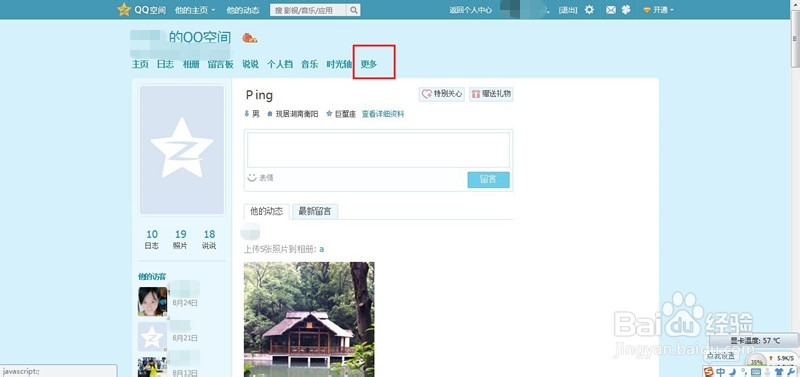Click the [退出] logout link

click(x=568, y=10)
